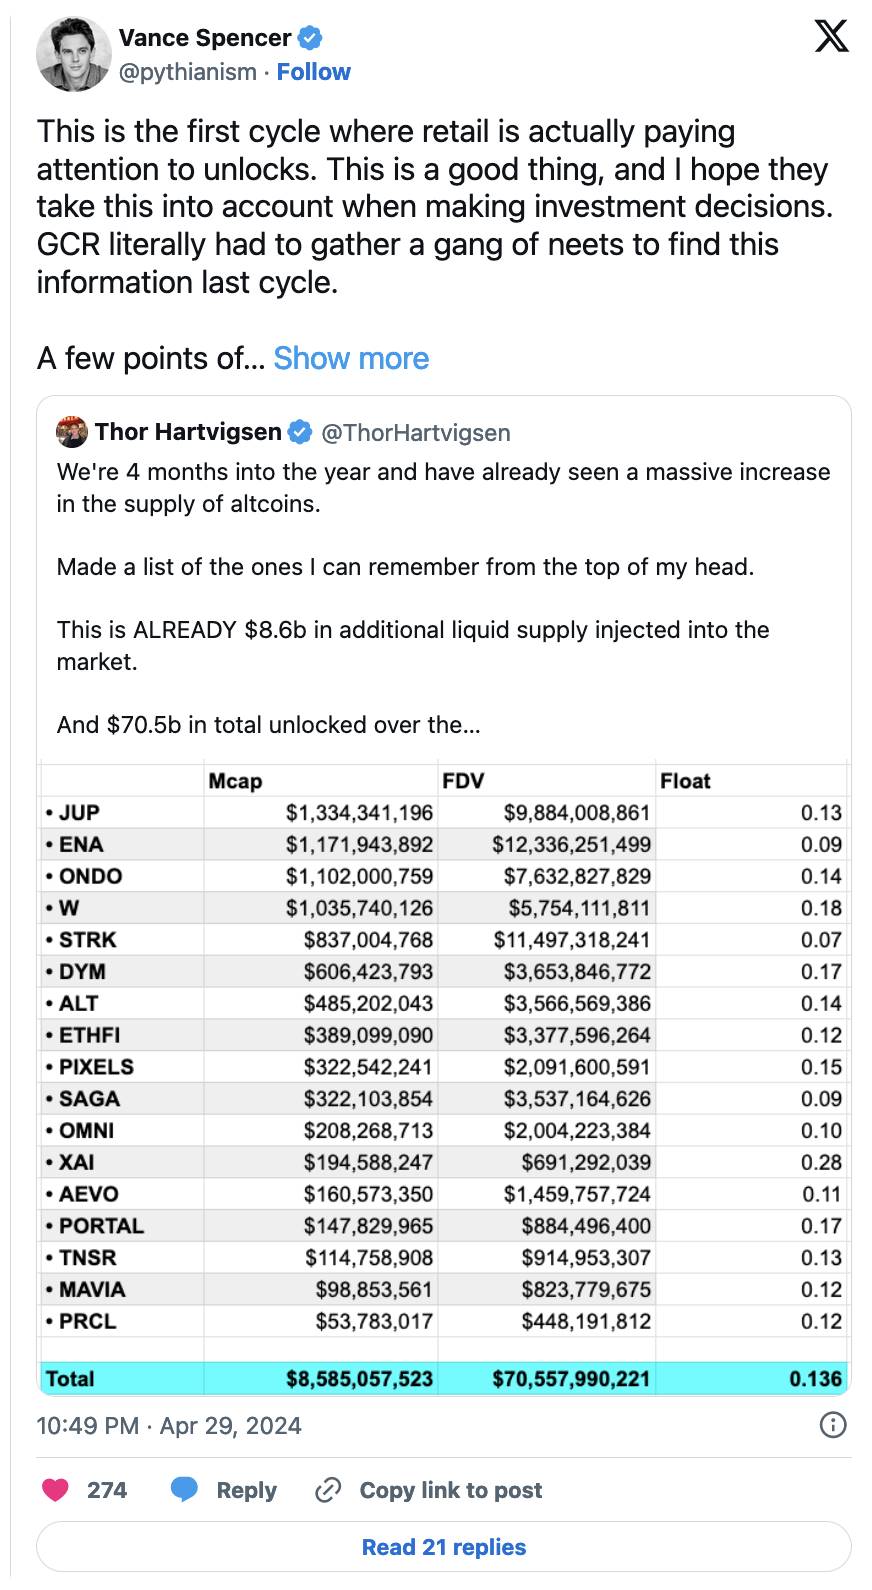
Task: Click the copy link chain icon
Action: pyautogui.click(x=328, y=1490)
